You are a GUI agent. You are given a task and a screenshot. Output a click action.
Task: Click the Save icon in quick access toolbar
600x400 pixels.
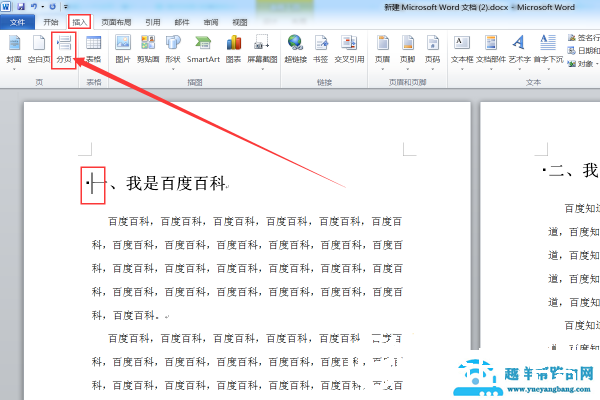21,7
